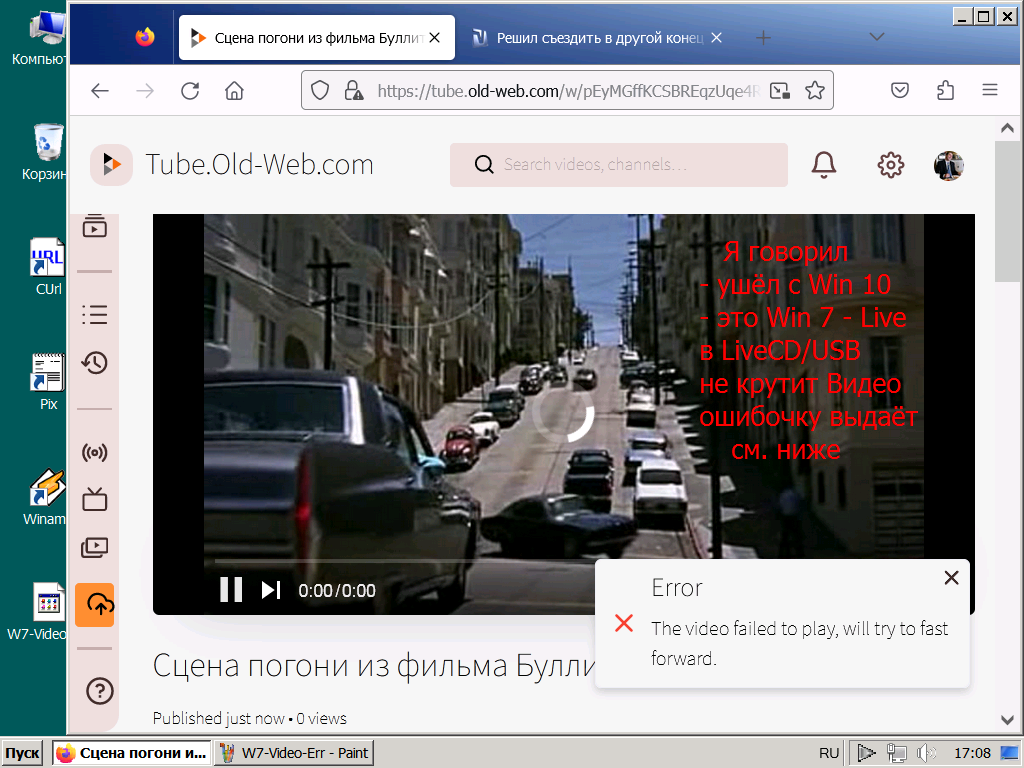1024x768 pixels.
Task: Open the Pocket save icon
Action: [900, 90]
